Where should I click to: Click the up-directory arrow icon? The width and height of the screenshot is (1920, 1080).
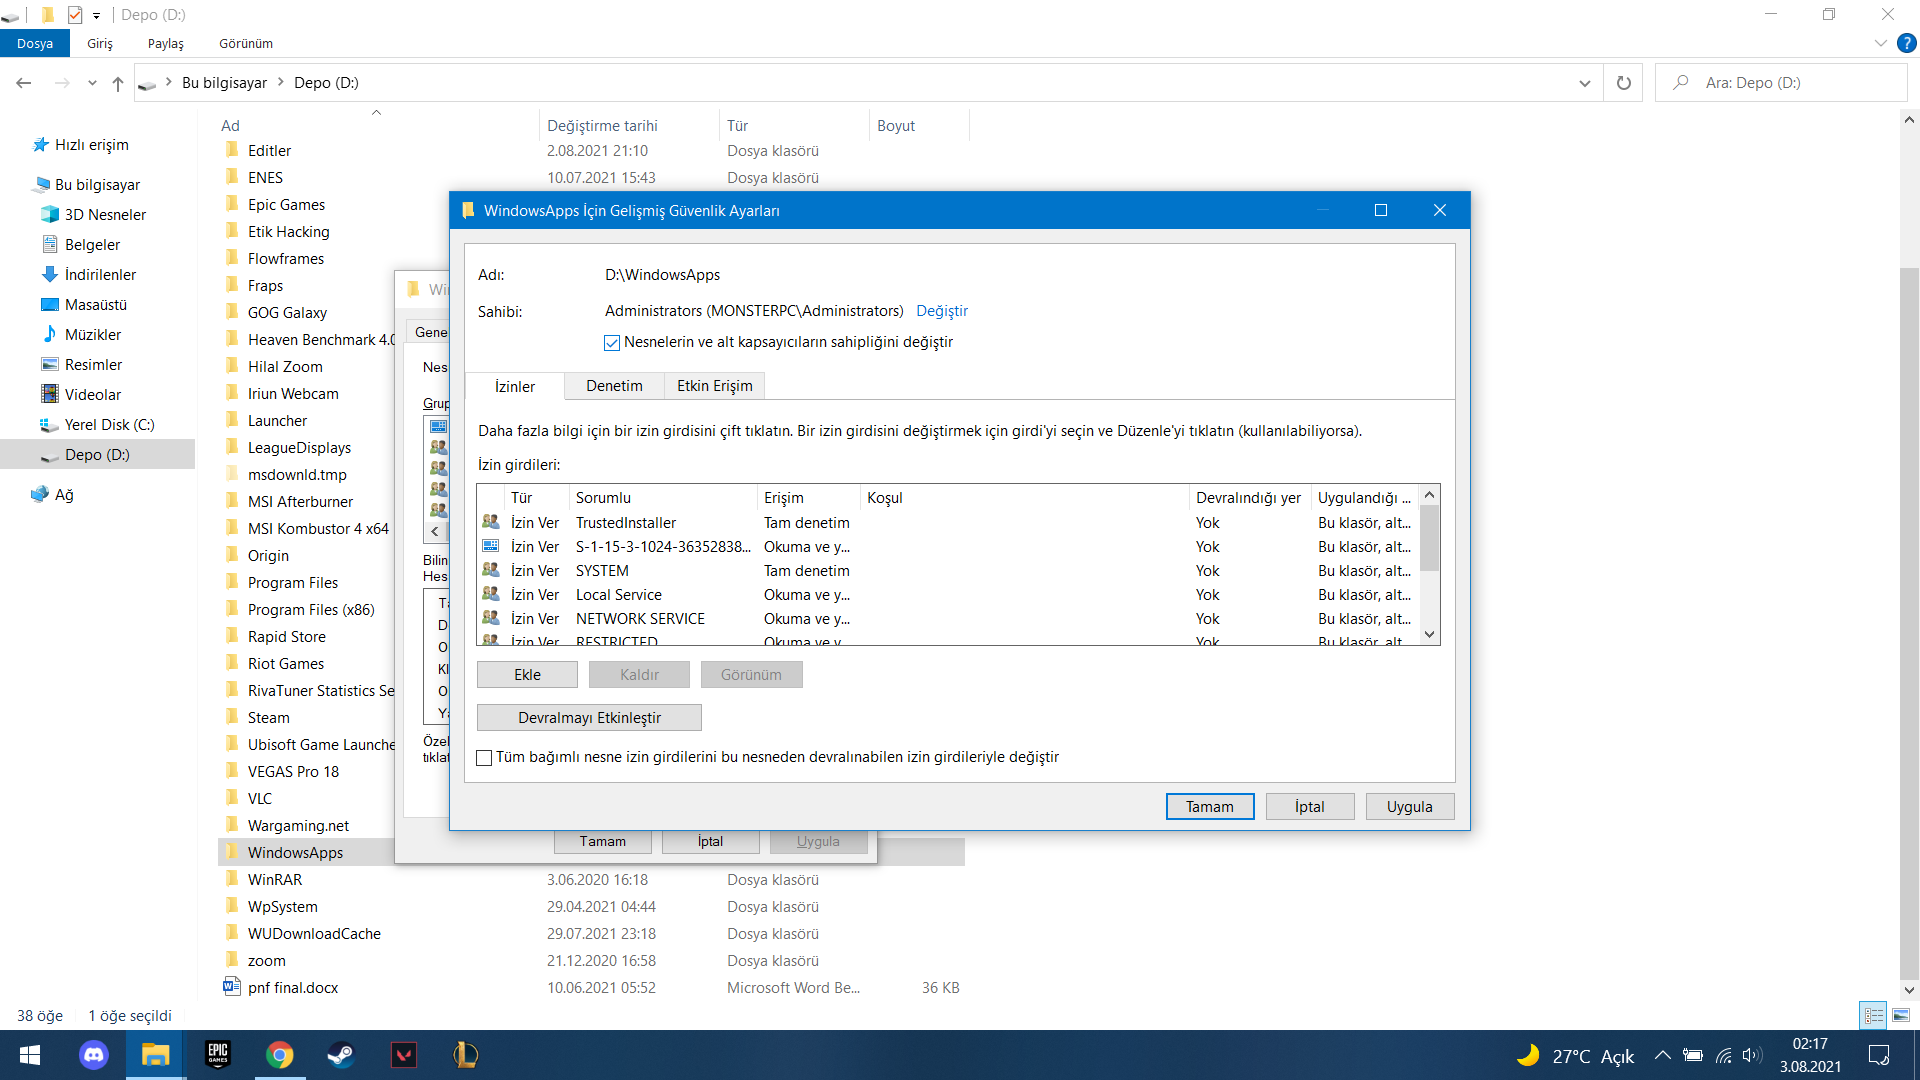118,83
